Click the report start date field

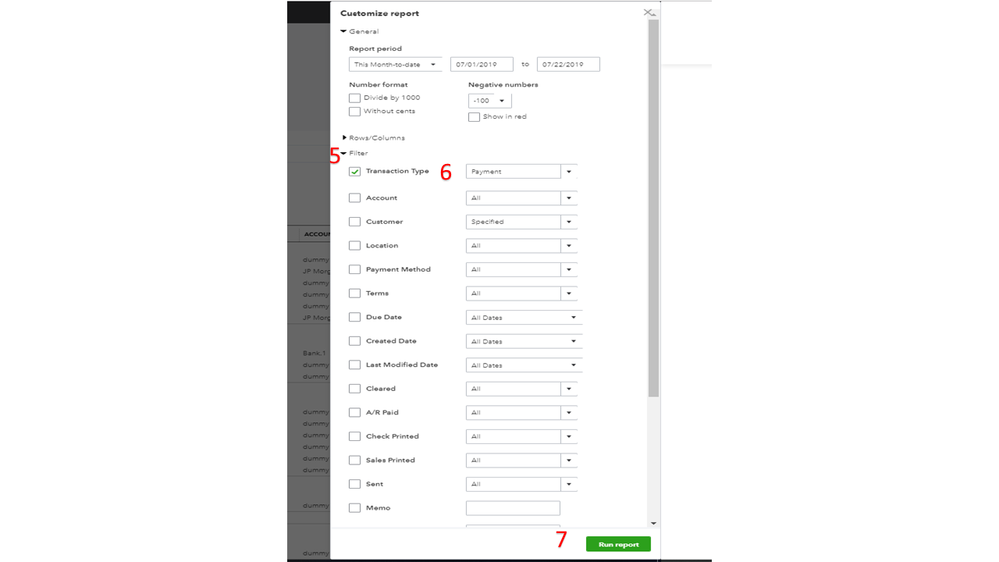pos(481,65)
